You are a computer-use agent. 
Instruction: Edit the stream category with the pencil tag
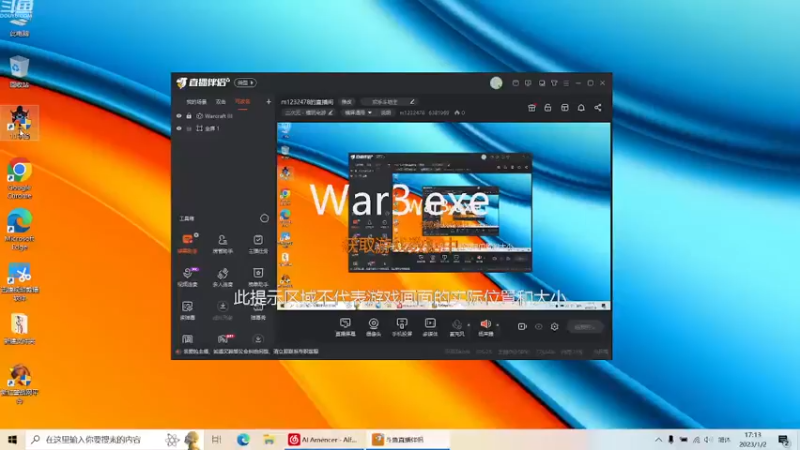point(309,113)
